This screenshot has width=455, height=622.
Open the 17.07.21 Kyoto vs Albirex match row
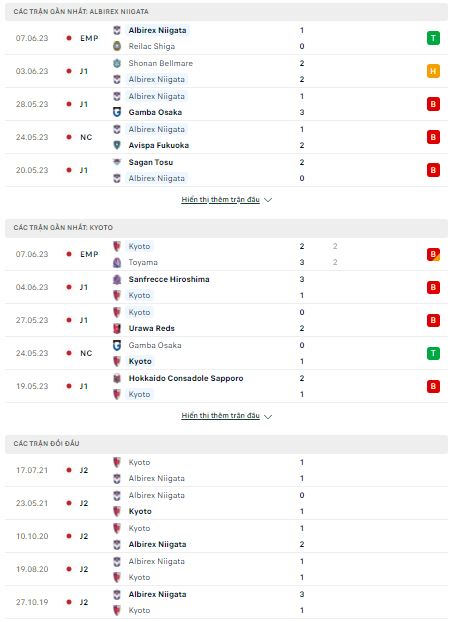(x=227, y=470)
